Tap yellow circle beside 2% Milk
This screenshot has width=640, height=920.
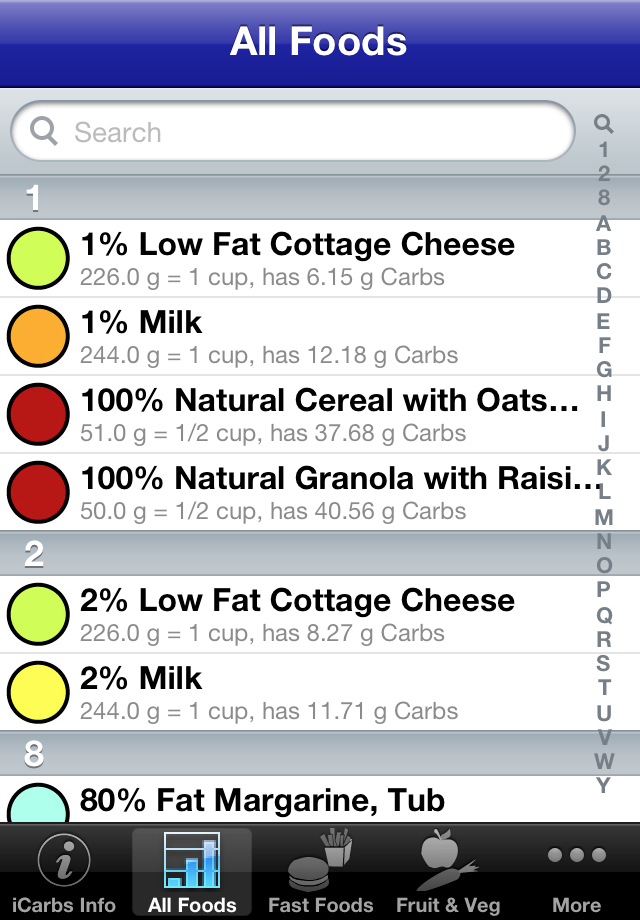tap(38, 692)
